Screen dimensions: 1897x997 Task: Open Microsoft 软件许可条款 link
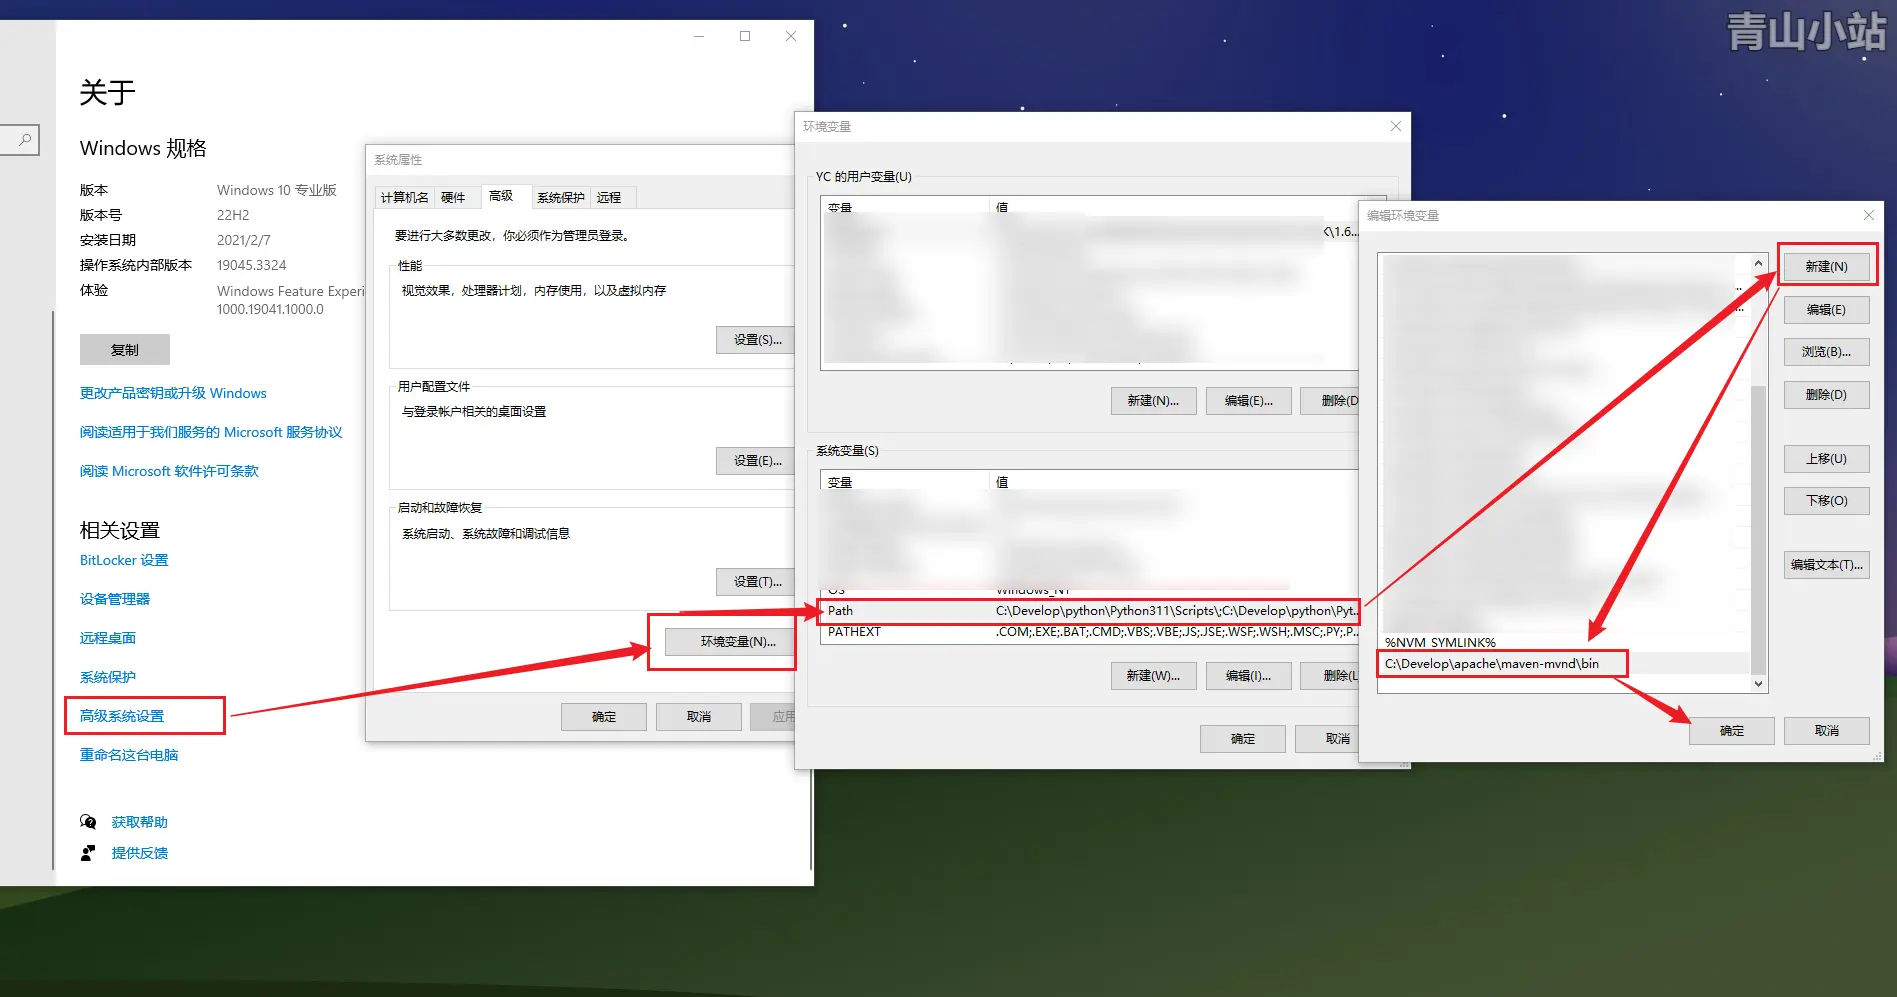[169, 471]
